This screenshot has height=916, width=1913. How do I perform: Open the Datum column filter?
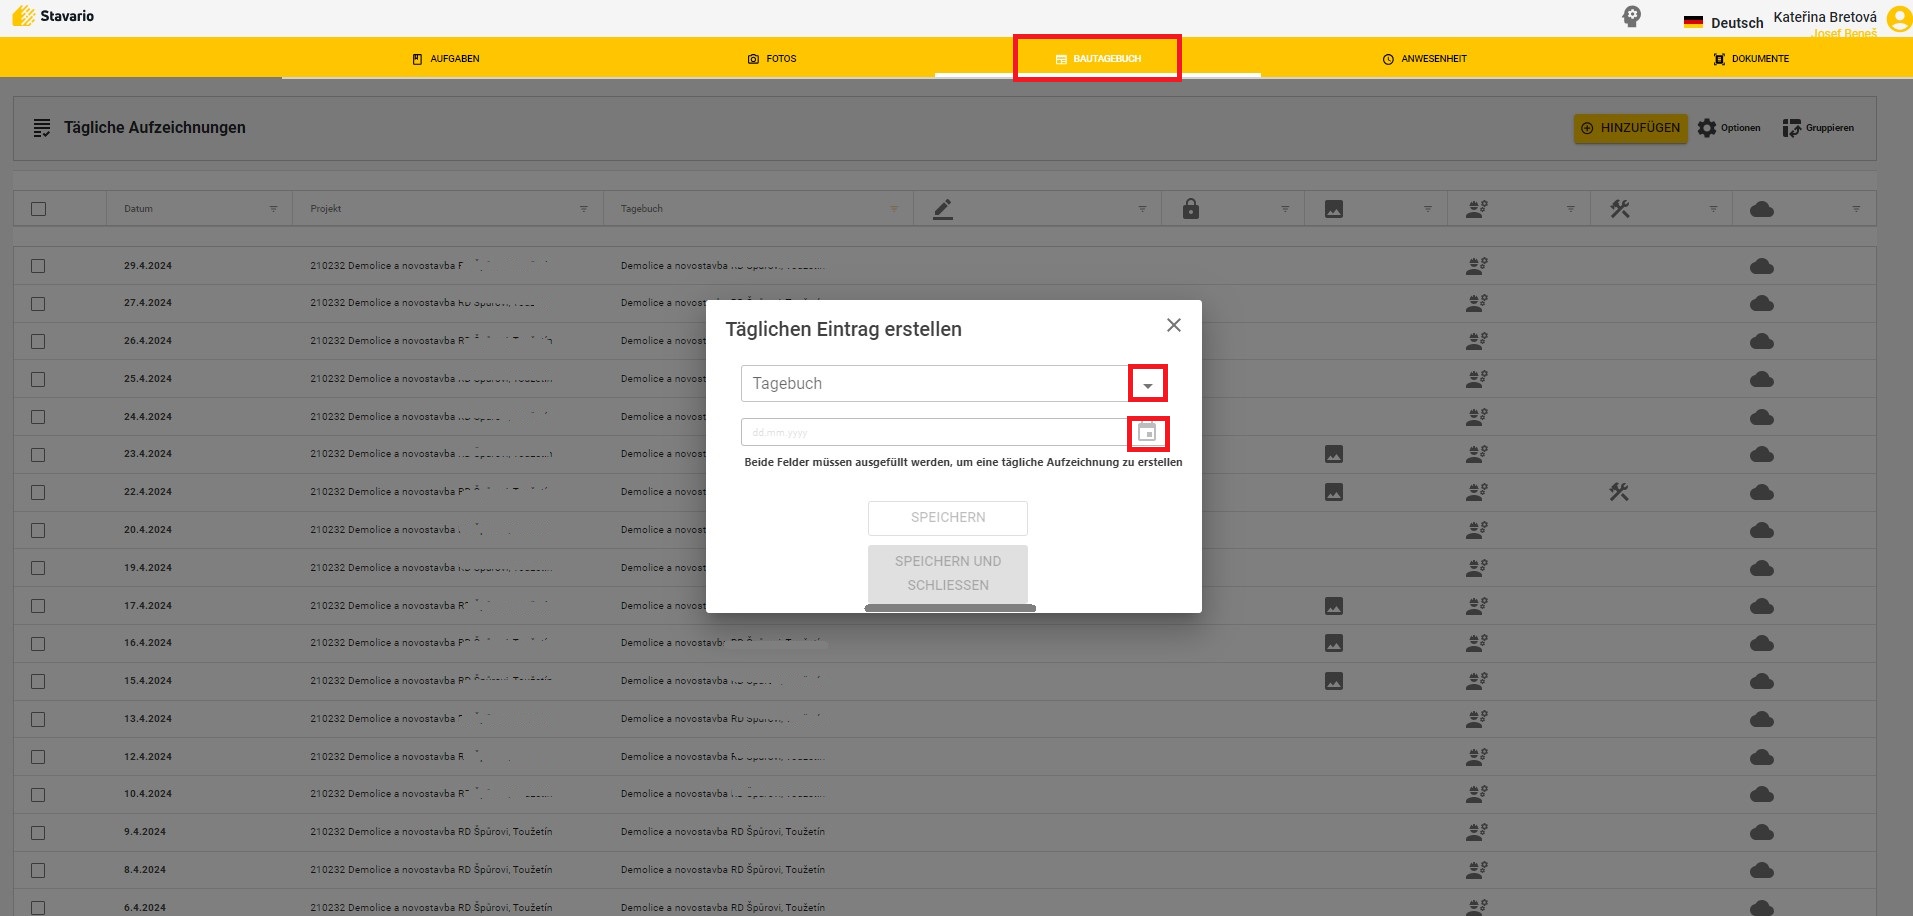(273, 209)
